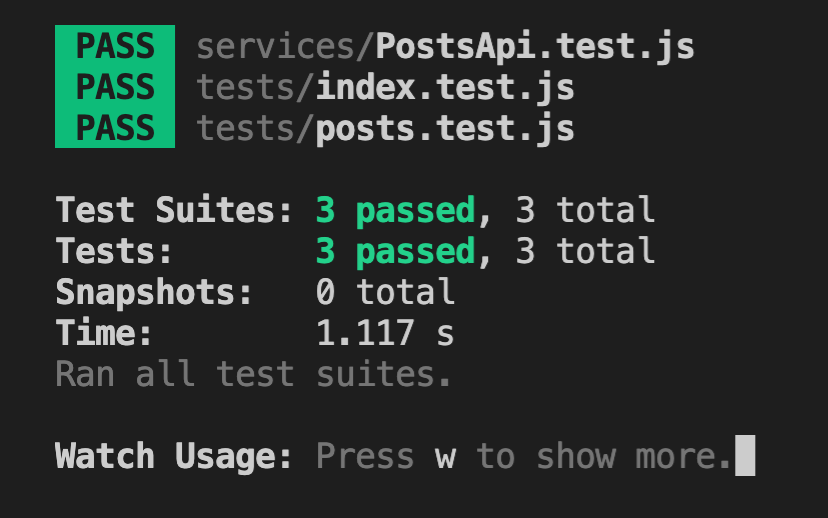The height and width of the screenshot is (518, 828).
Task: Click the PASS badge beside index.test.js
Action: (115, 88)
